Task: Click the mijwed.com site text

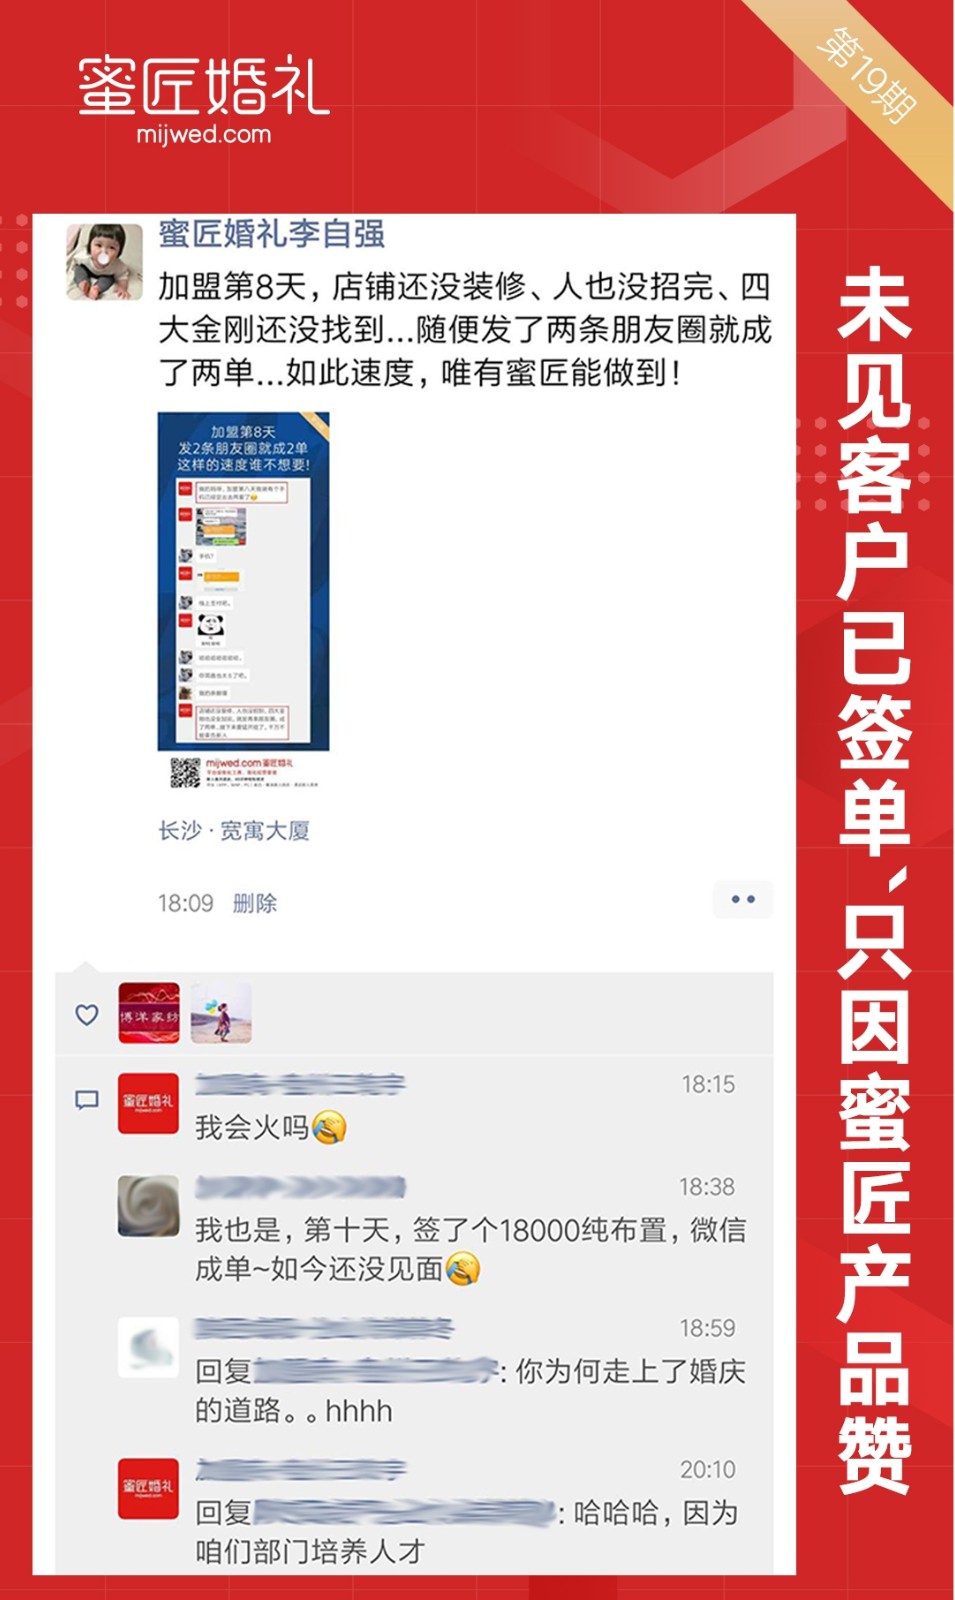Action: pyautogui.click(x=204, y=134)
